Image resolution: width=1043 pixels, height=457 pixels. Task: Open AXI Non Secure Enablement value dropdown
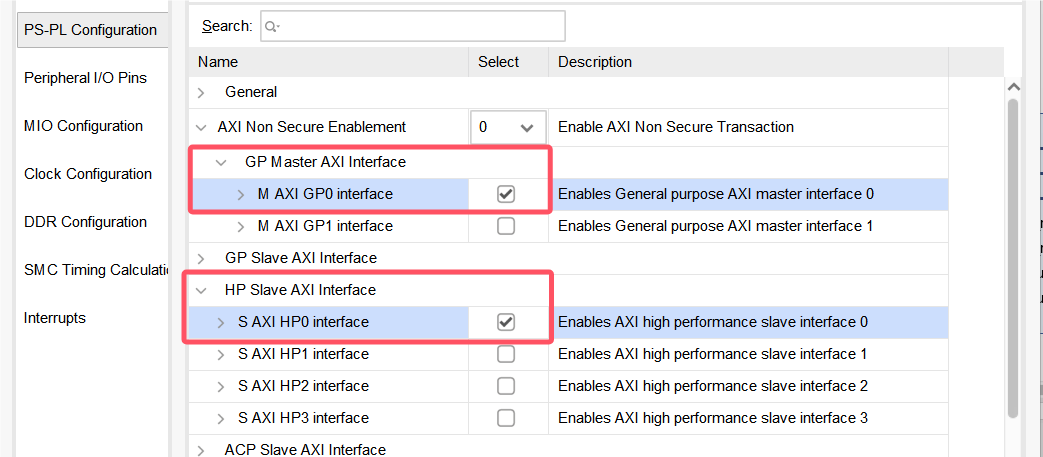coord(508,127)
